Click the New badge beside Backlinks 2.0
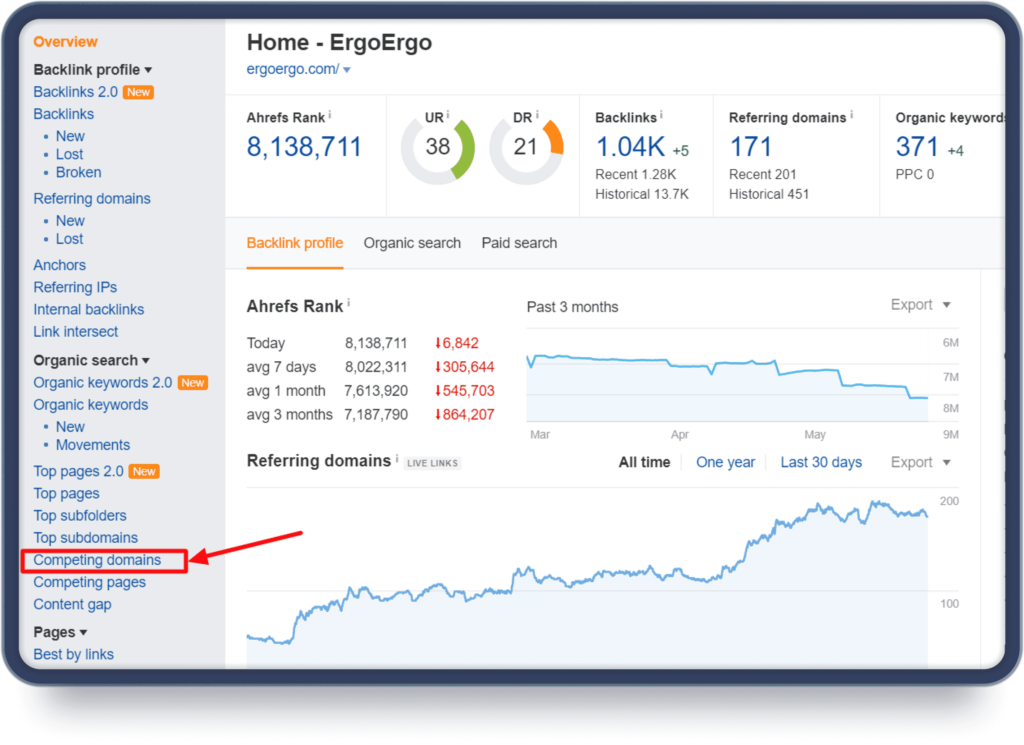The width and height of the screenshot is (1024, 745). [138, 92]
